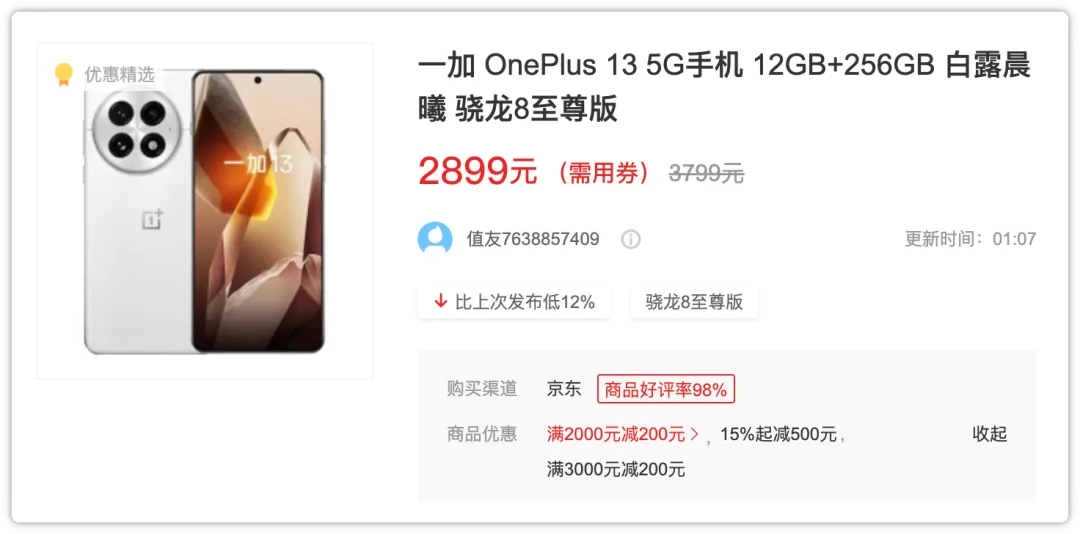Click the gold medal badge icon

(x=63, y=74)
